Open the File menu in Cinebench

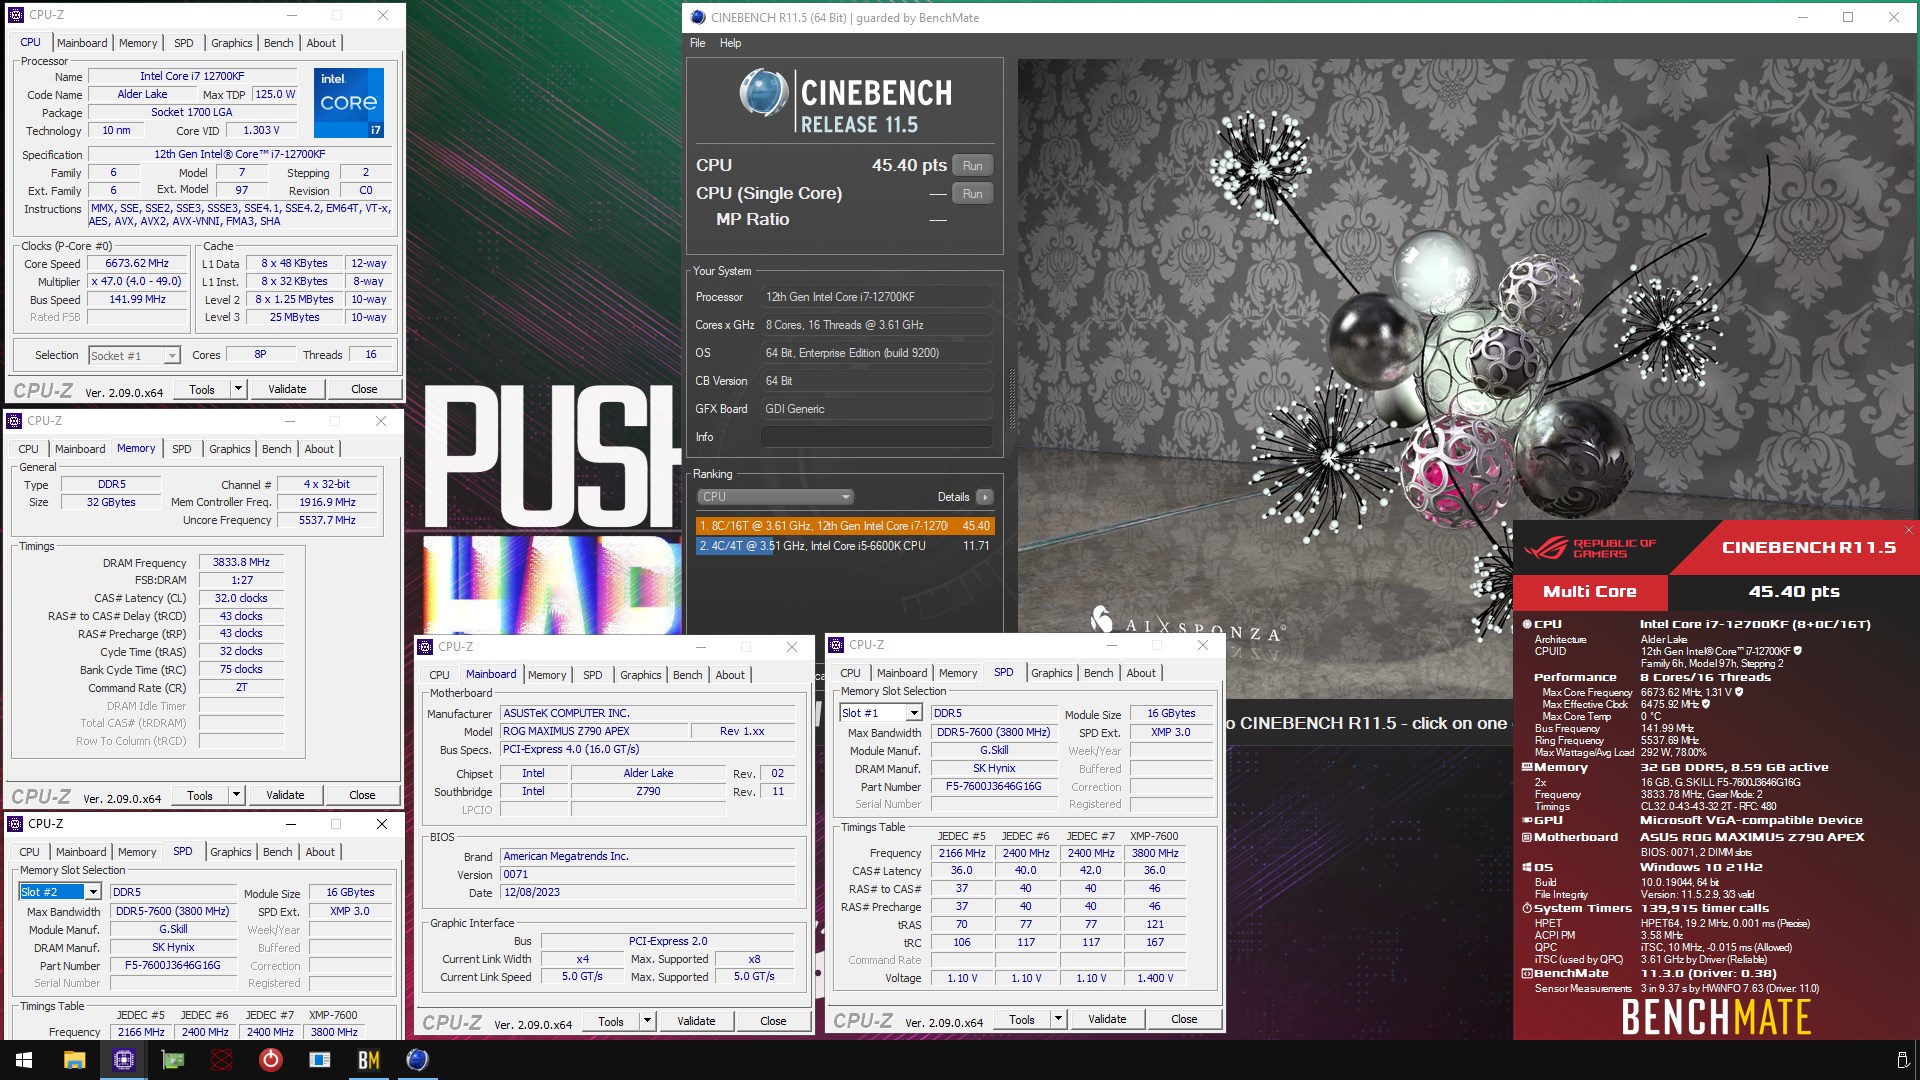pyautogui.click(x=697, y=43)
